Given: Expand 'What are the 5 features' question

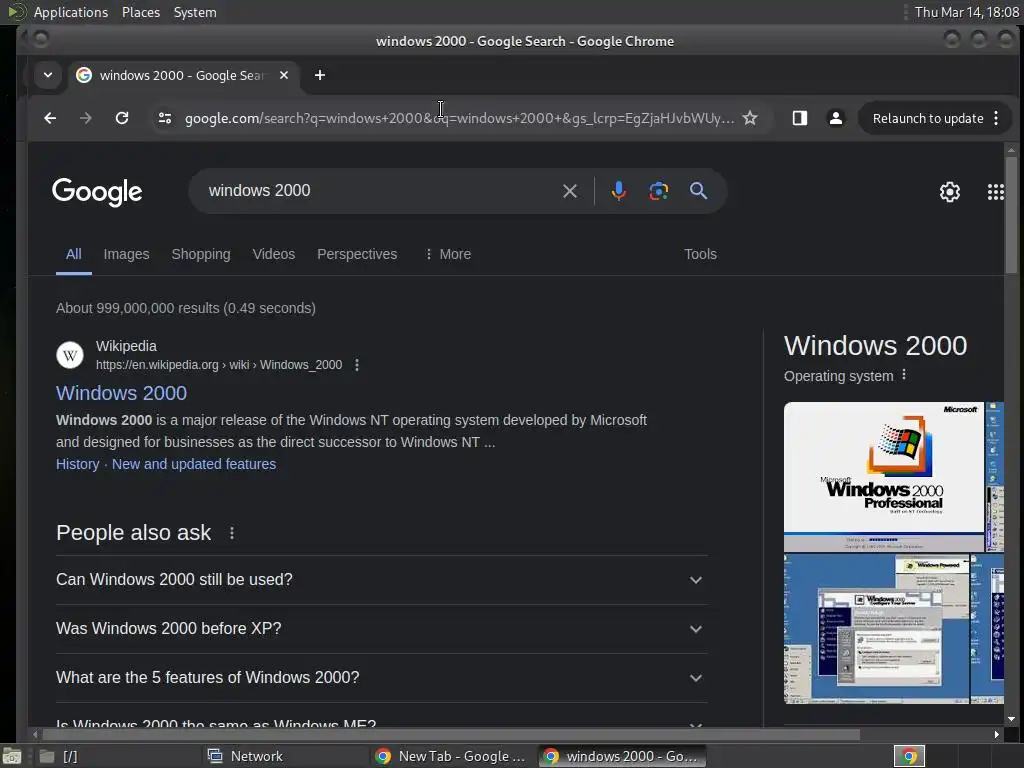Looking at the screenshot, I should [x=382, y=678].
